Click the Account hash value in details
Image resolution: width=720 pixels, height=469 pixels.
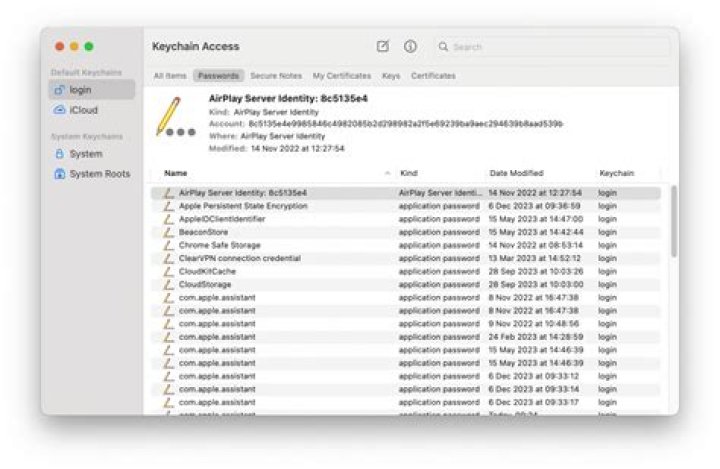coord(405,124)
